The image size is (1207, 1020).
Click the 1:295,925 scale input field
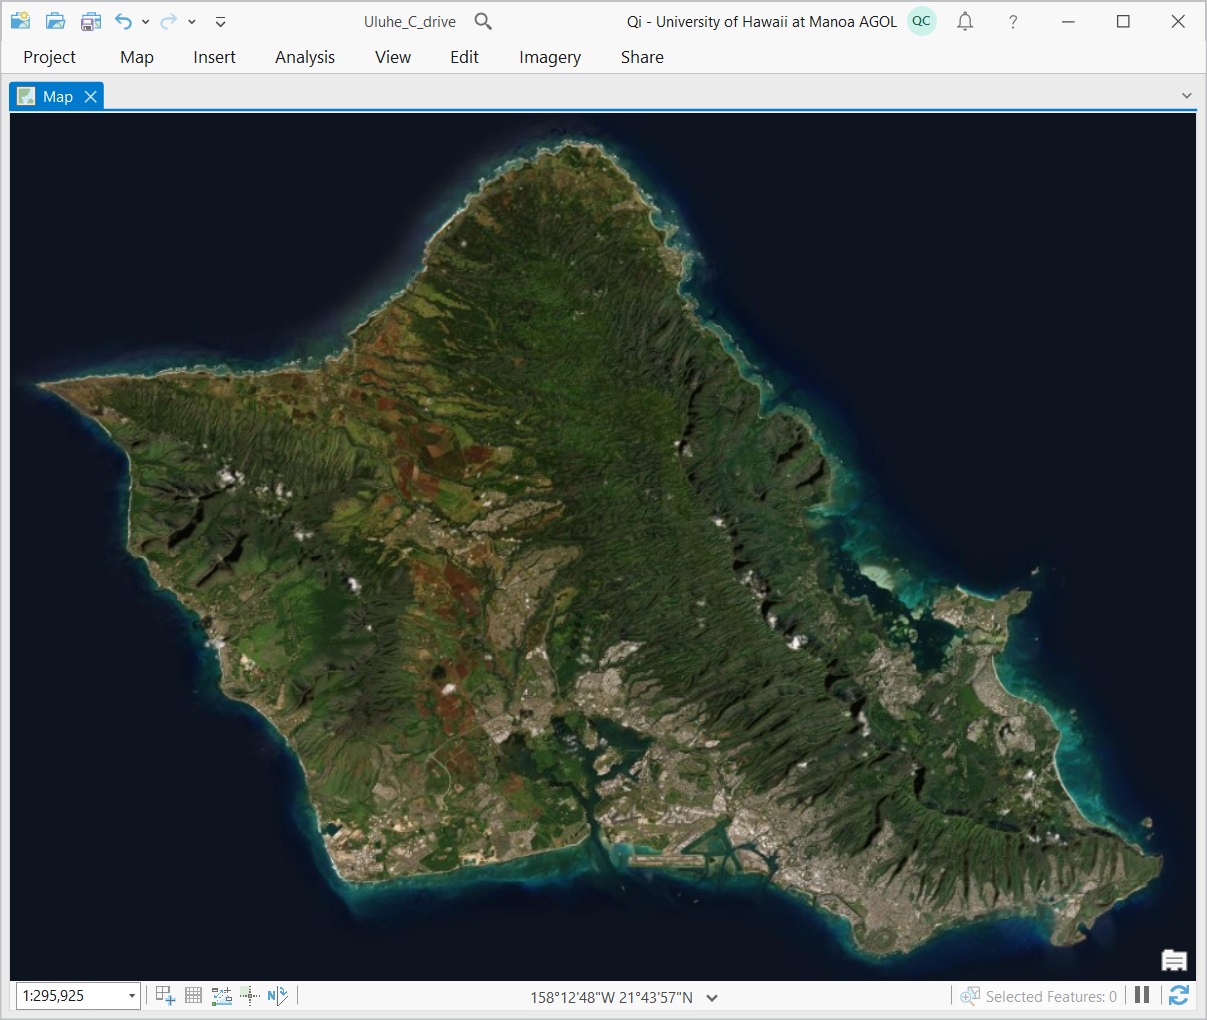coord(70,996)
